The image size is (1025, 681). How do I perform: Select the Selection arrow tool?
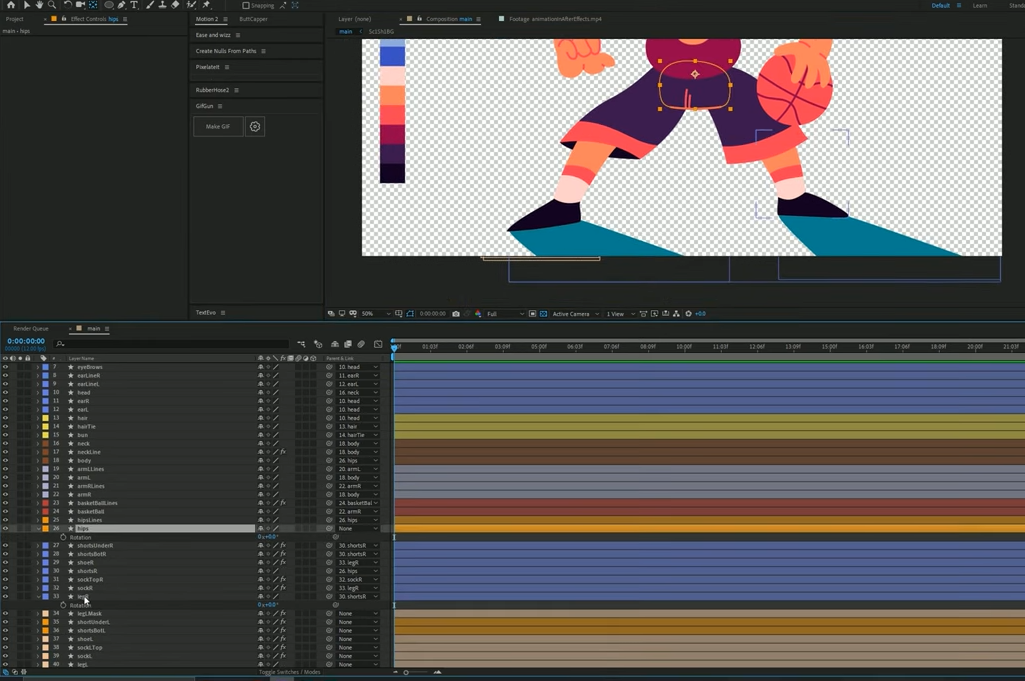27,5
